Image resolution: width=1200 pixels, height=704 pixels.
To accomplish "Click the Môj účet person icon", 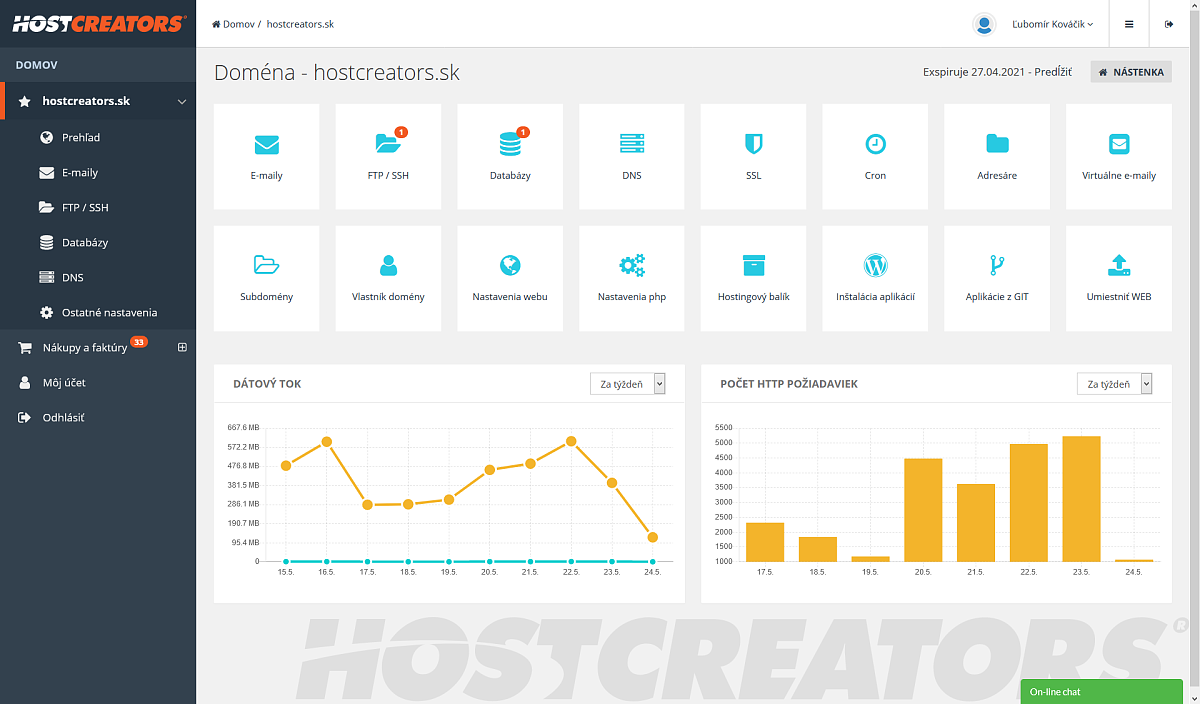I will 25,382.
